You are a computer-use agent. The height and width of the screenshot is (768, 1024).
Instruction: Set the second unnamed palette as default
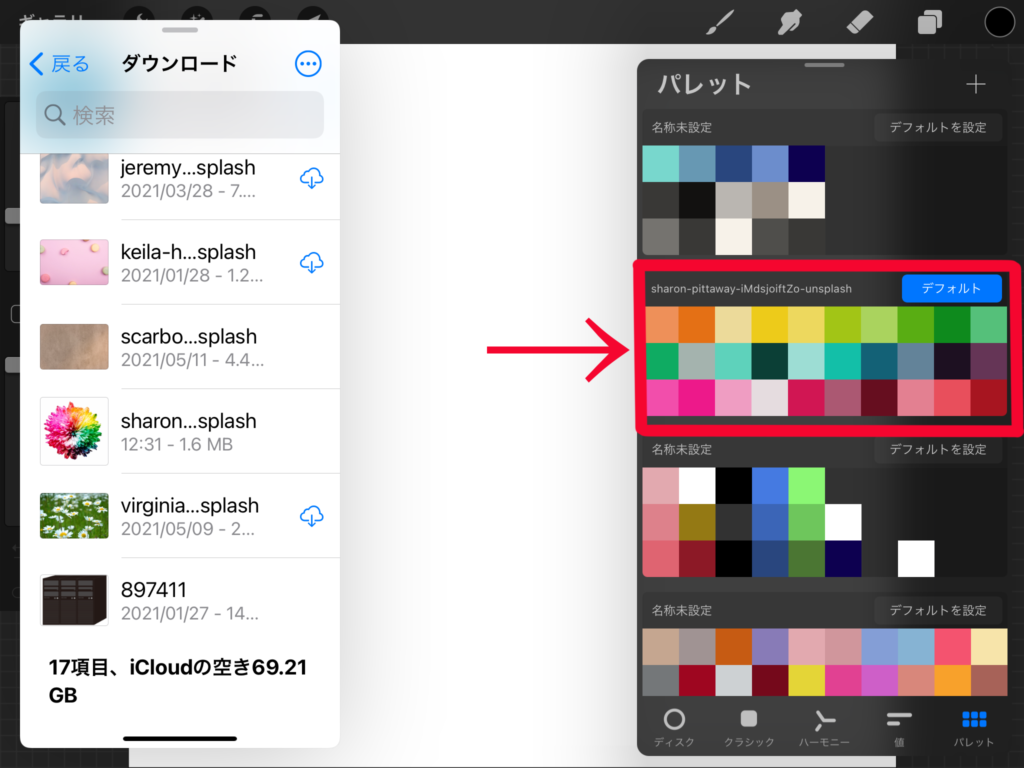[x=938, y=449]
